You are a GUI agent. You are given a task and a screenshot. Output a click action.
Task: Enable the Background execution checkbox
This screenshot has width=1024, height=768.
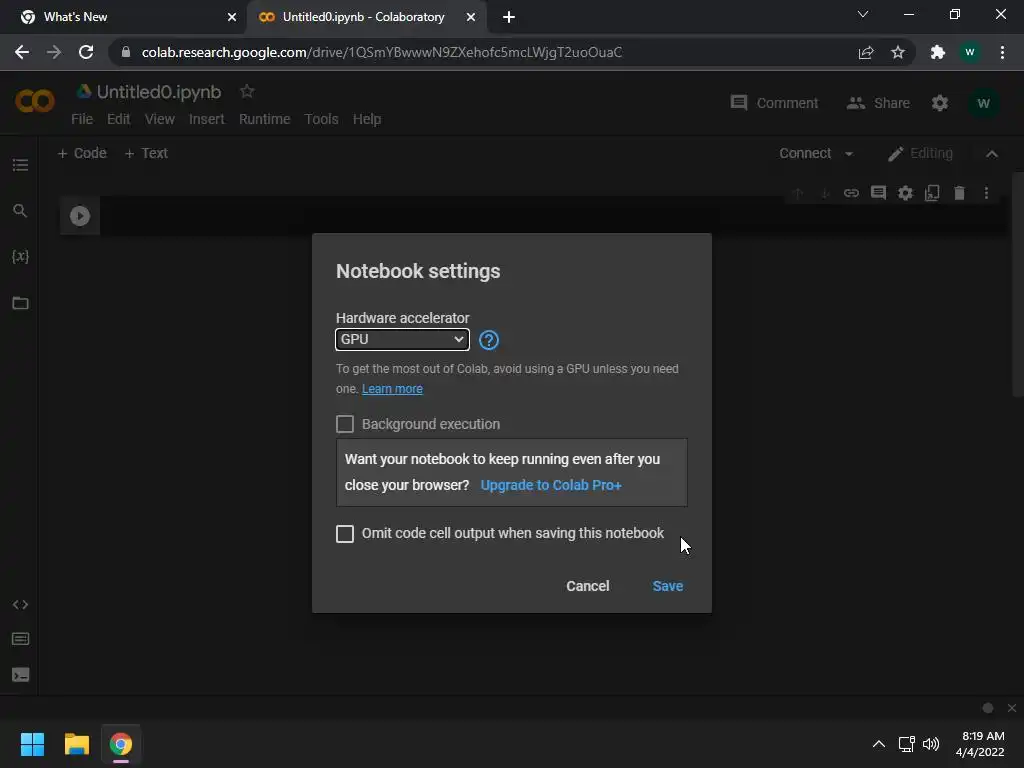pyautogui.click(x=345, y=424)
